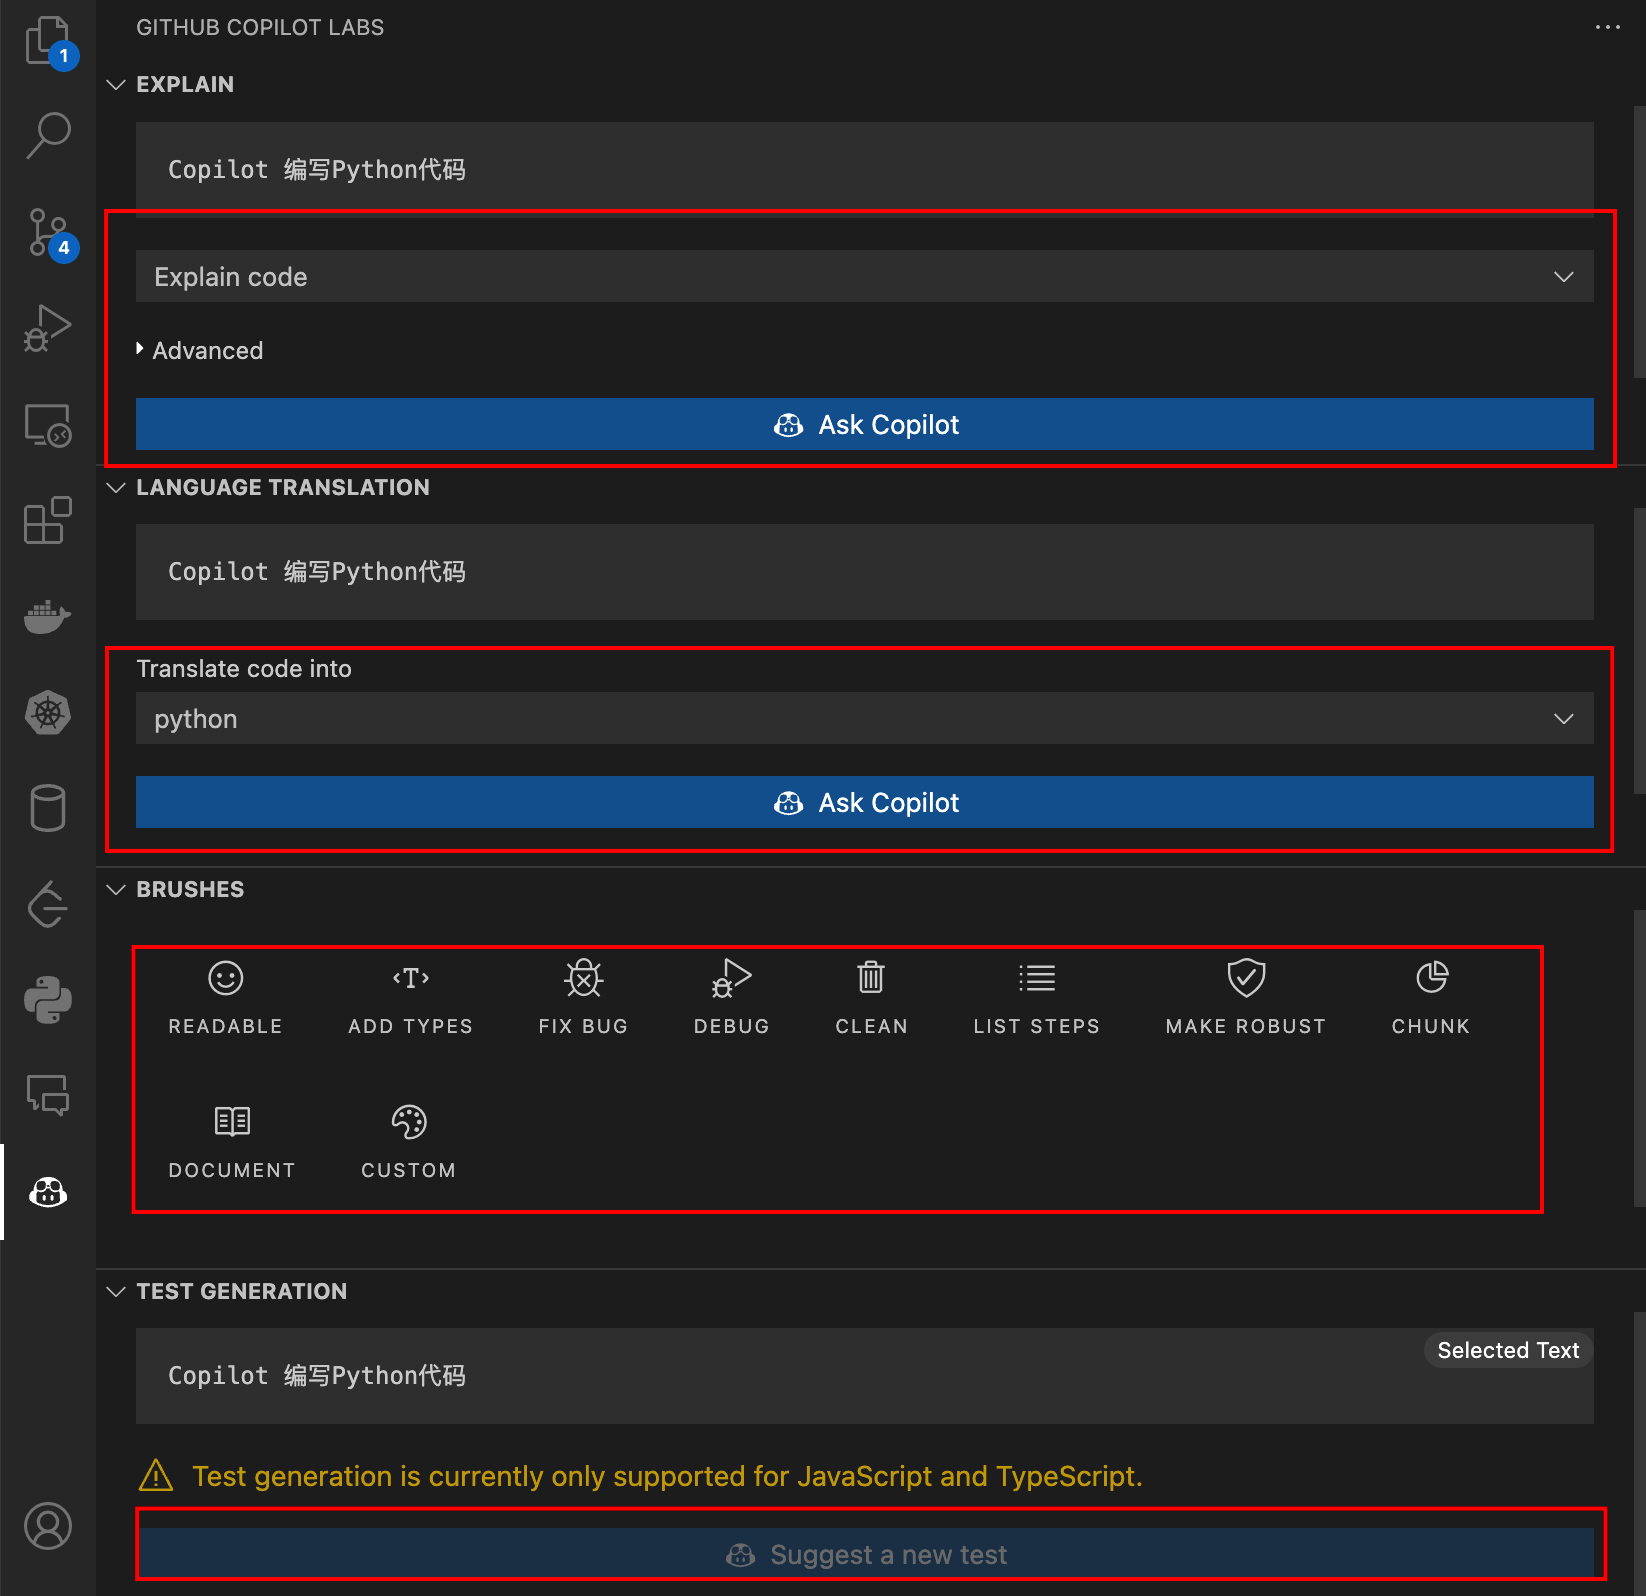The width and height of the screenshot is (1646, 1596).
Task: Apply the Fix Bug brush
Action: pyautogui.click(x=583, y=998)
